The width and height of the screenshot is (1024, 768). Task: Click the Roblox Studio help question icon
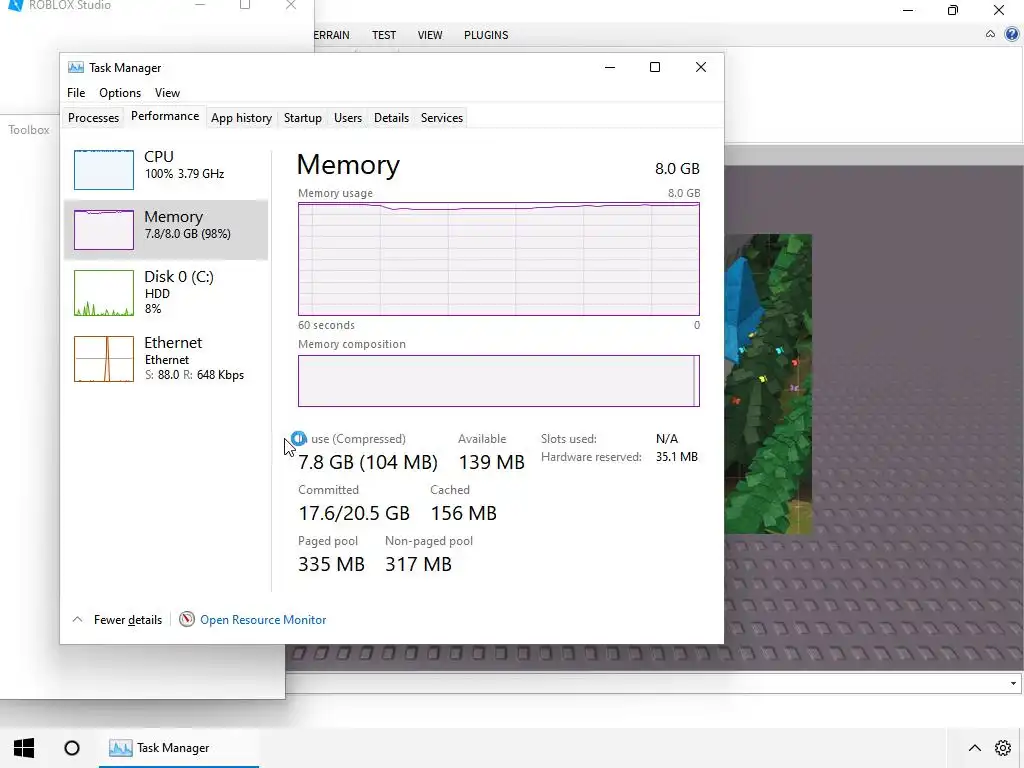1012,34
